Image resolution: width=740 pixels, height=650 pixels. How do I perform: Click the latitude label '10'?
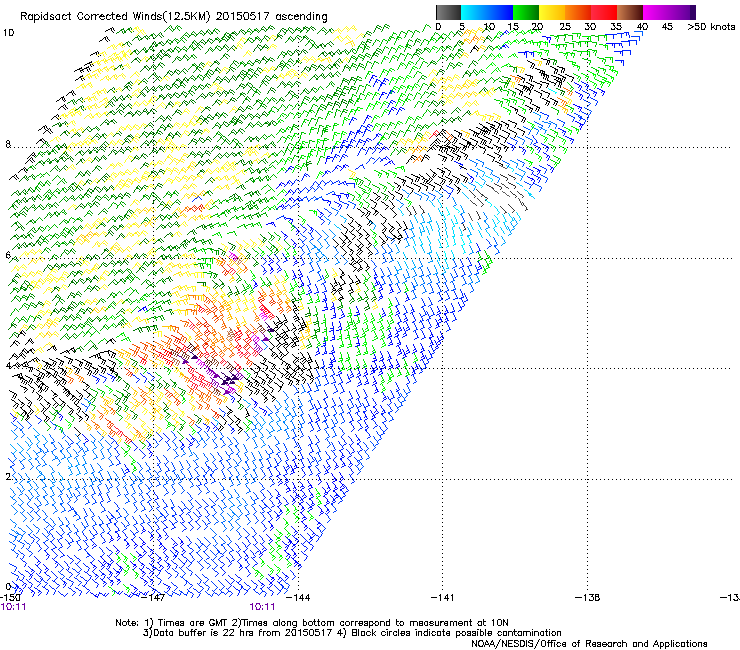pyautogui.click(x=8, y=33)
